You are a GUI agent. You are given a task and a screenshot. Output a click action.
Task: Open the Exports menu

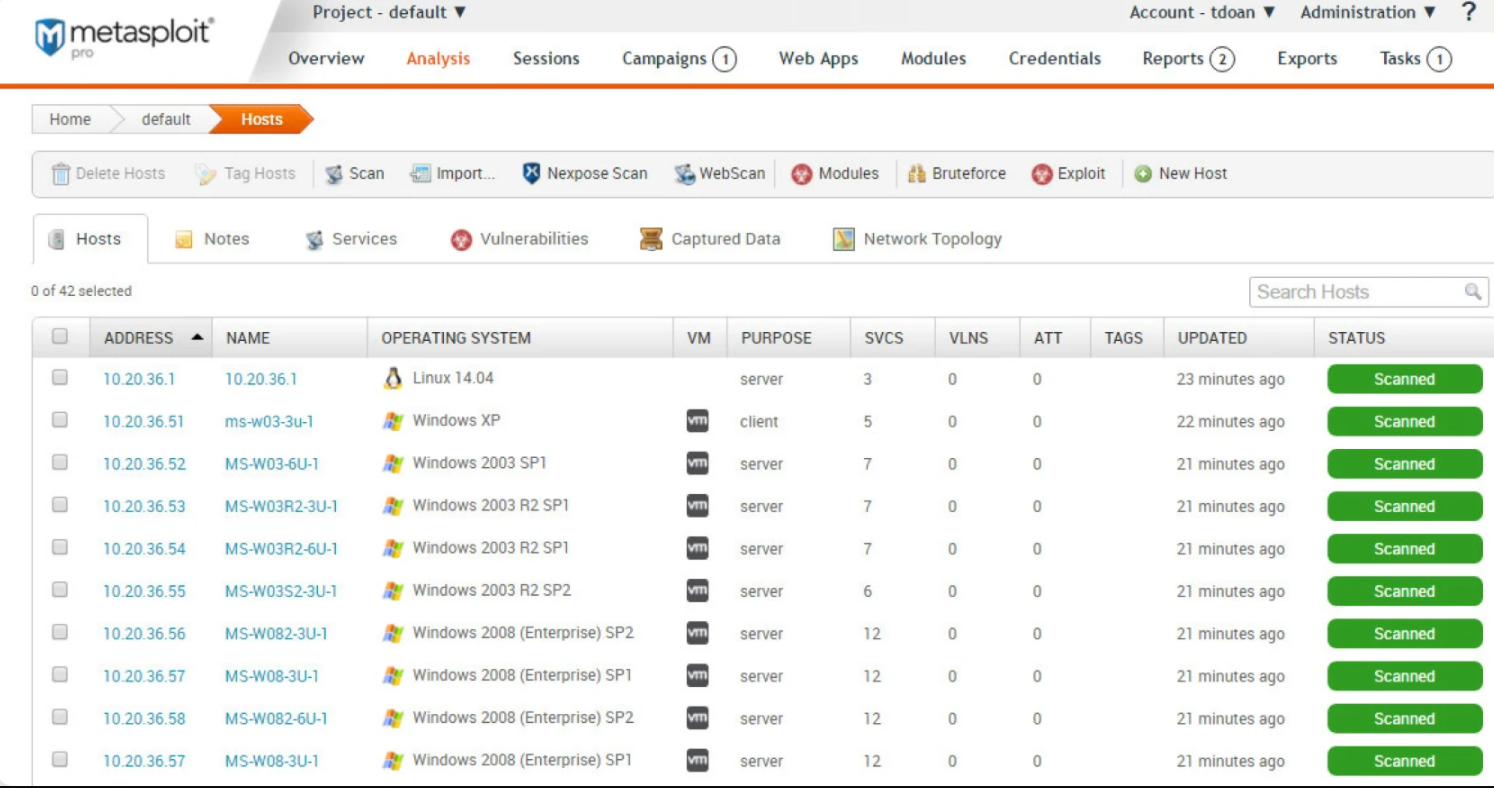click(x=1307, y=59)
